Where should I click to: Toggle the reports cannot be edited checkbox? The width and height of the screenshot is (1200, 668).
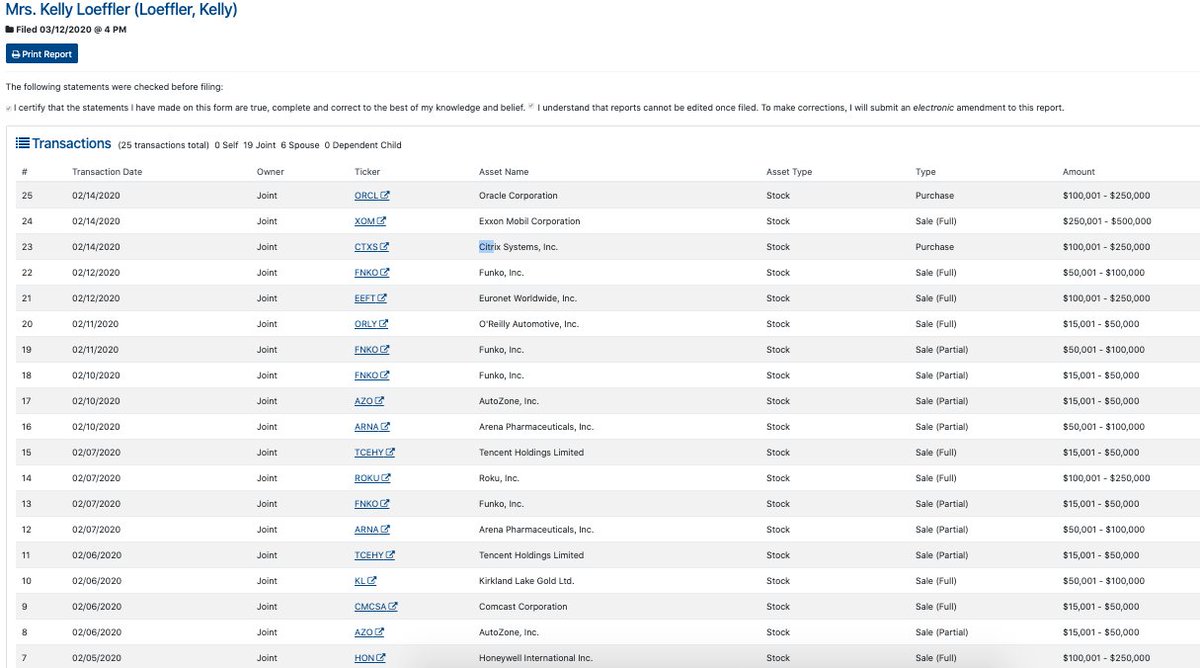[531, 107]
